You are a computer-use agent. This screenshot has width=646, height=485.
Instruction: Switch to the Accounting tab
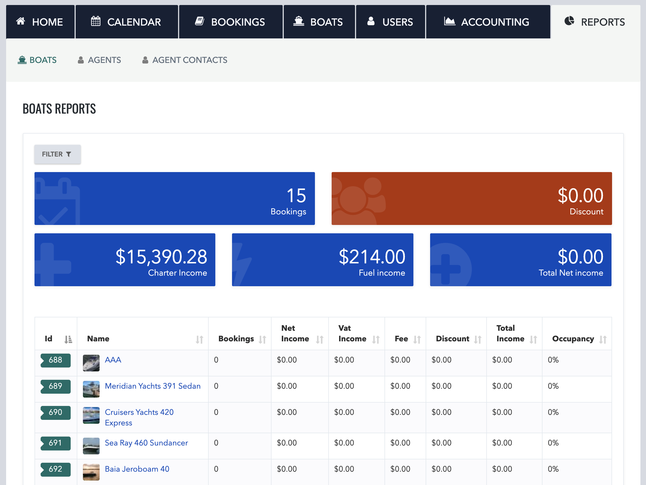click(x=487, y=22)
